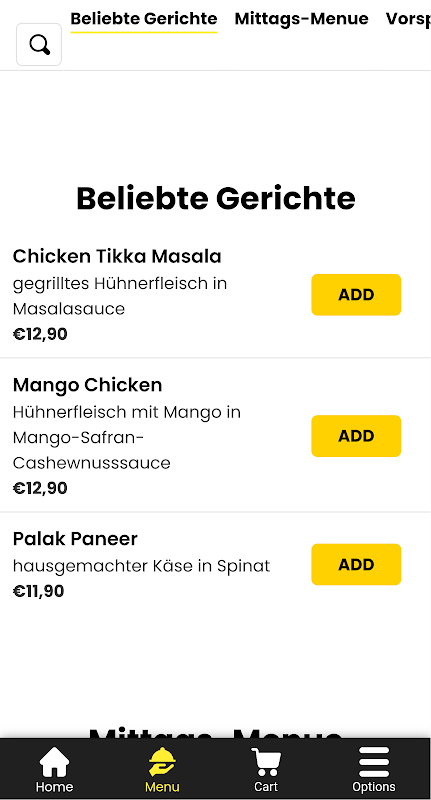This screenshot has width=431, height=800.
Task: Switch to Mittags-Menue tab
Action: [x=301, y=19]
